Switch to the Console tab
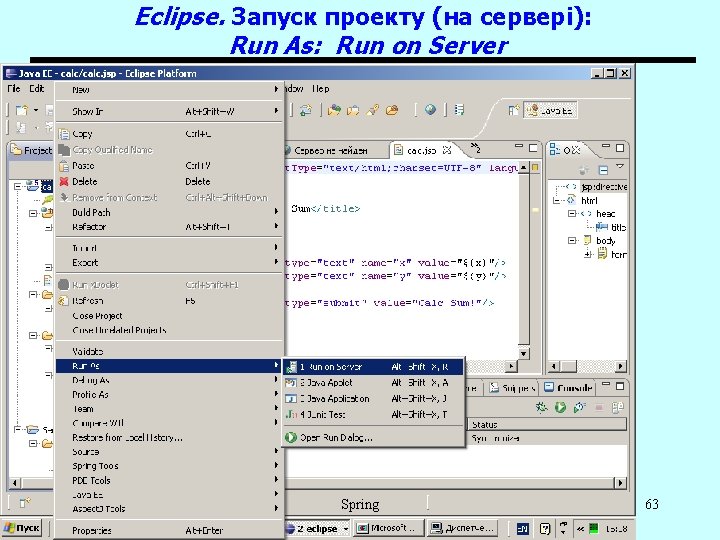Viewport: 720px width, 540px height. [568, 388]
